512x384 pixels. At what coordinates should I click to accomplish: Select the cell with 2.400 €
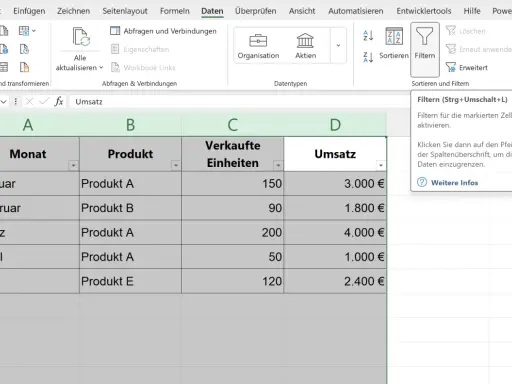click(x=335, y=281)
